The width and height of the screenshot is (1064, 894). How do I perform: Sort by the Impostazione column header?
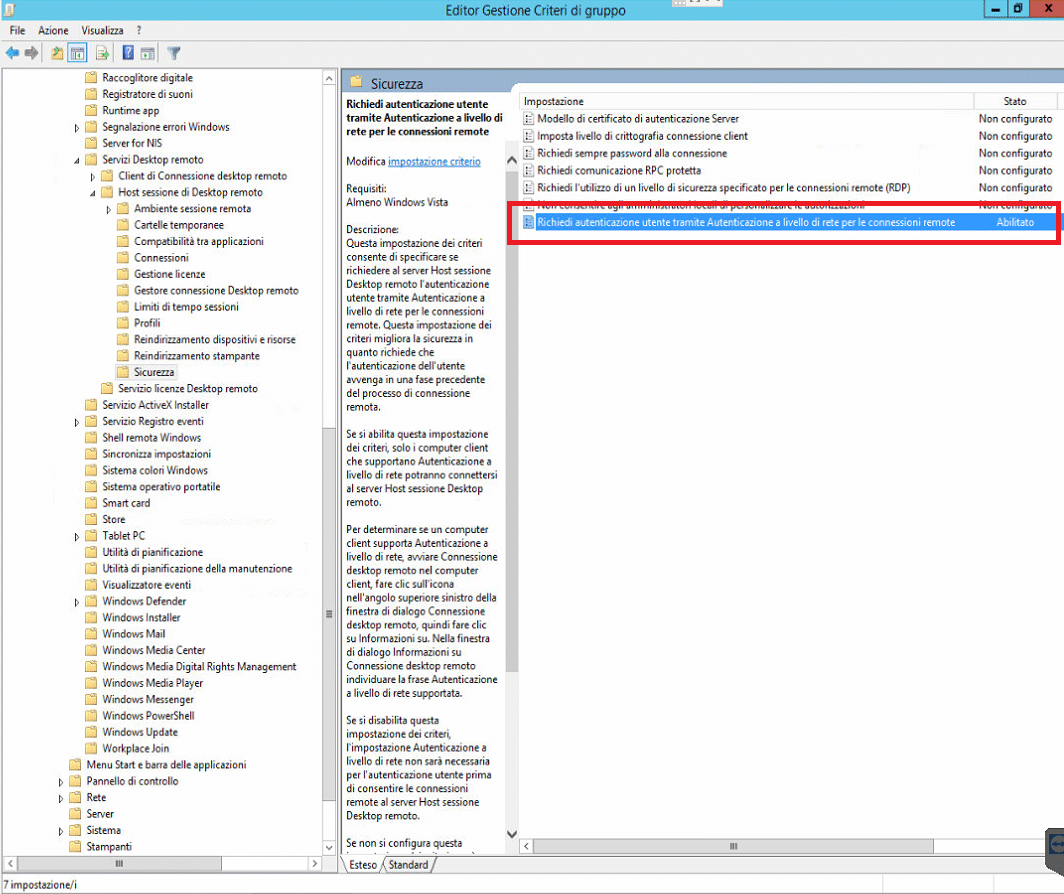tap(746, 101)
